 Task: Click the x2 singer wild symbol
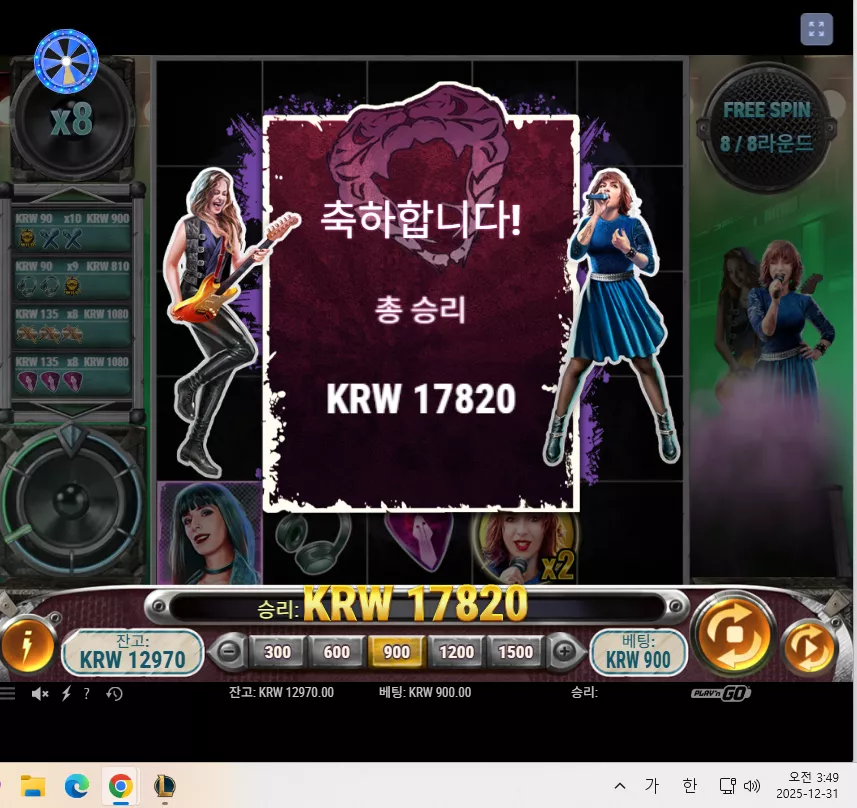(x=525, y=548)
